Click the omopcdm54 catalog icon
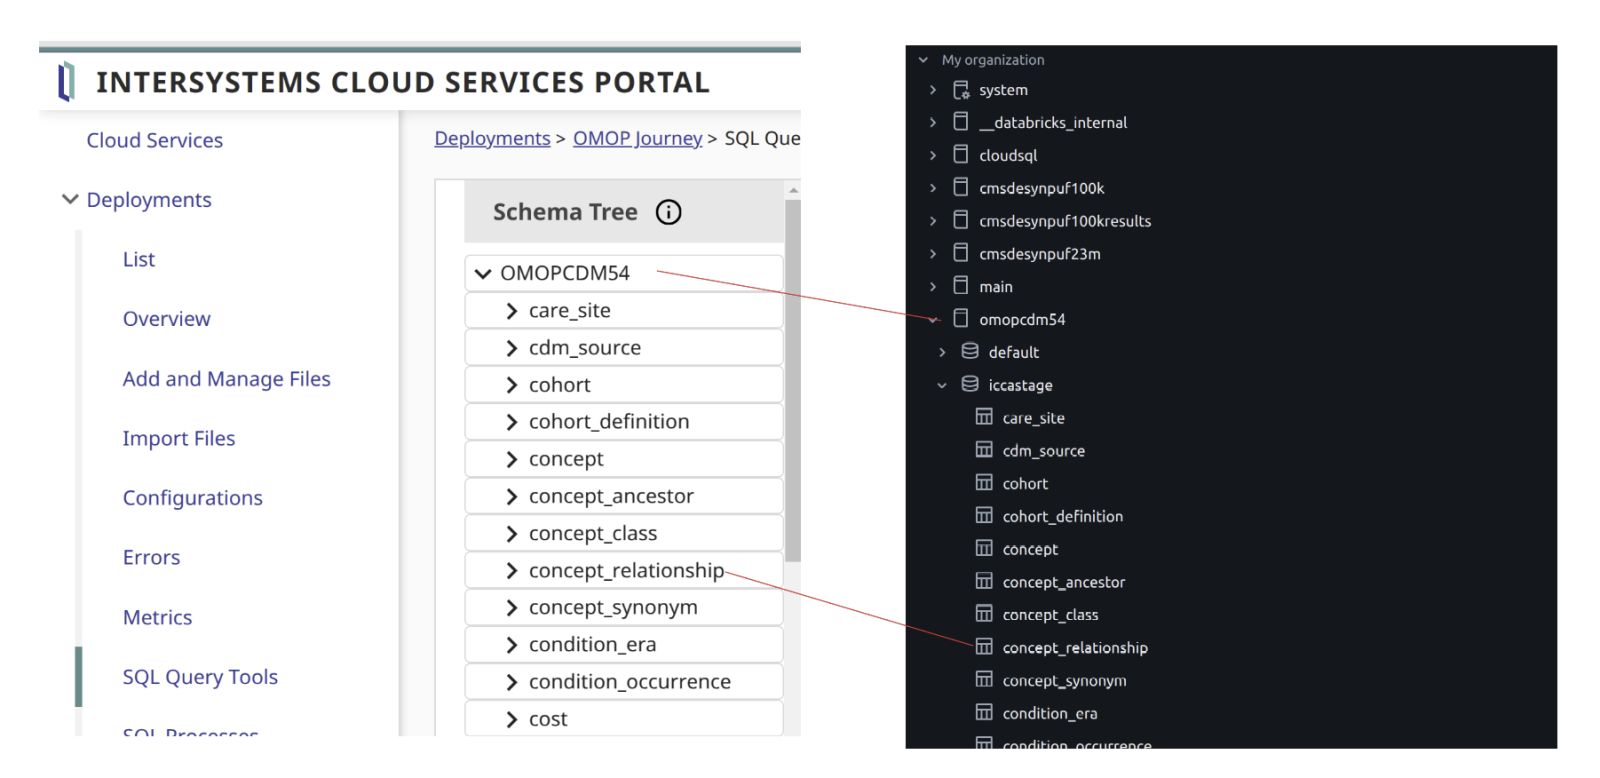Image resolution: width=1600 pixels, height=778 pixels. tap(961, 319)
